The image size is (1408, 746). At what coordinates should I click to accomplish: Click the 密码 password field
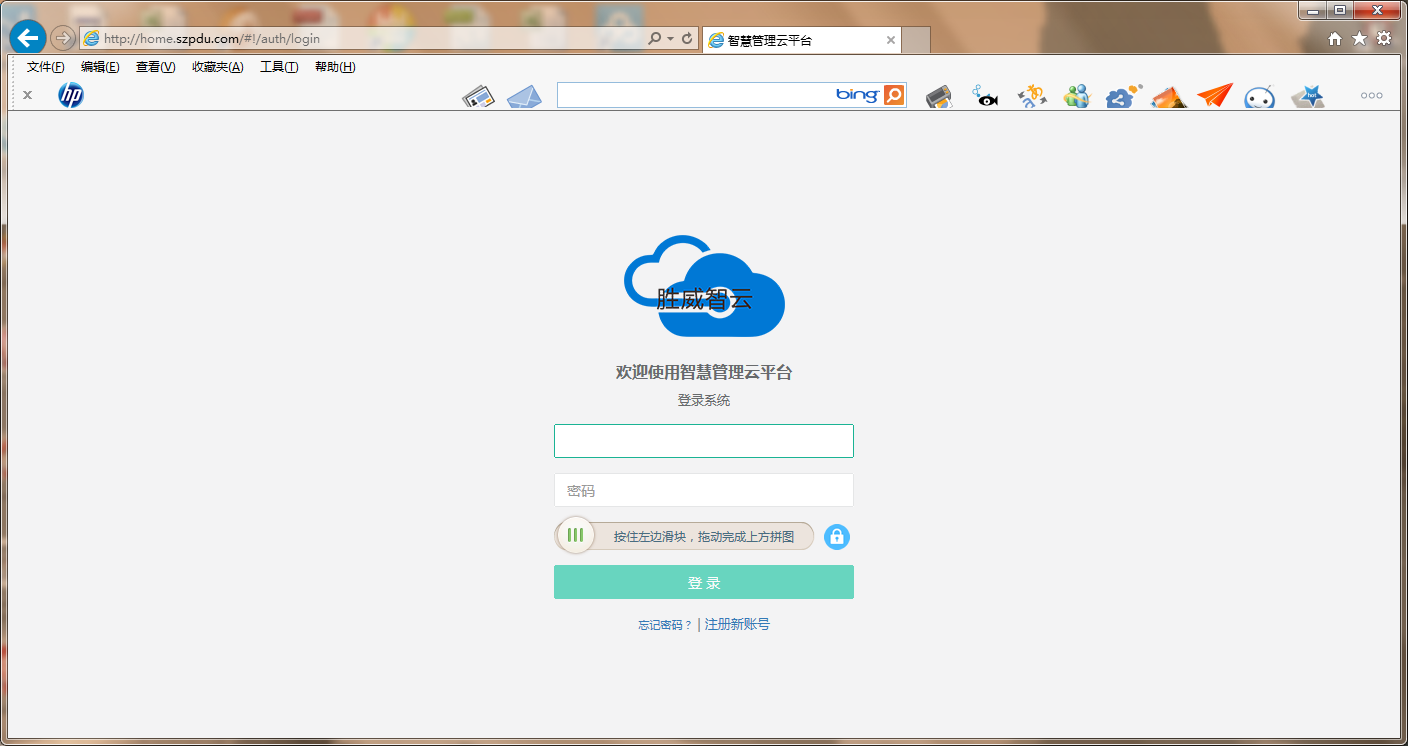pos(704,490)
